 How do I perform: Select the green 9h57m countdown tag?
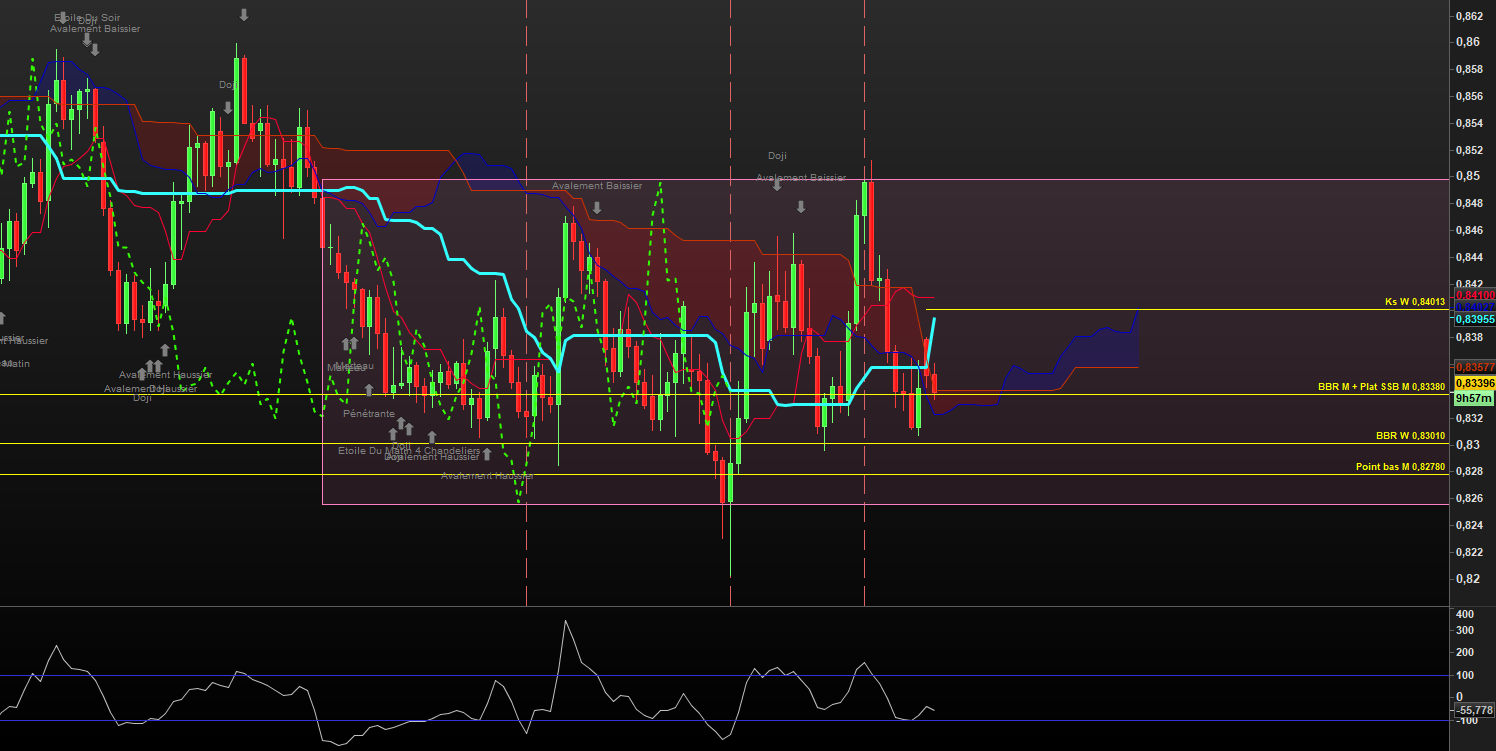click(1473, 398)
